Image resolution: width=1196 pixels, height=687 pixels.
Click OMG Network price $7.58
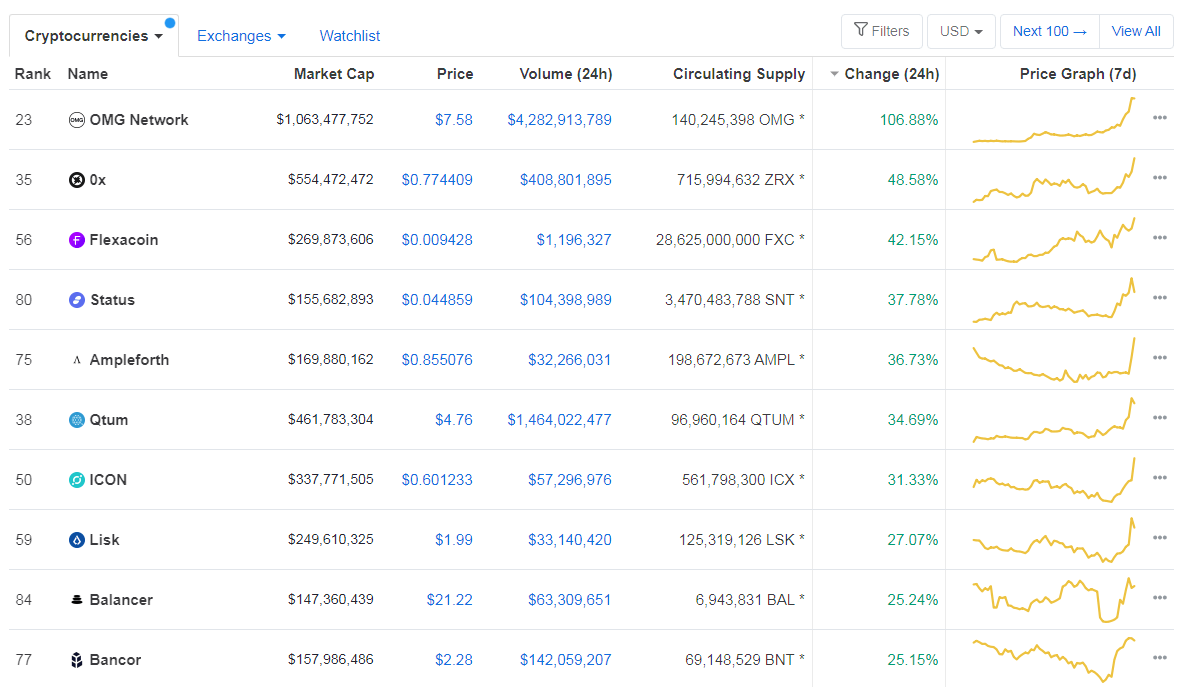454,120
